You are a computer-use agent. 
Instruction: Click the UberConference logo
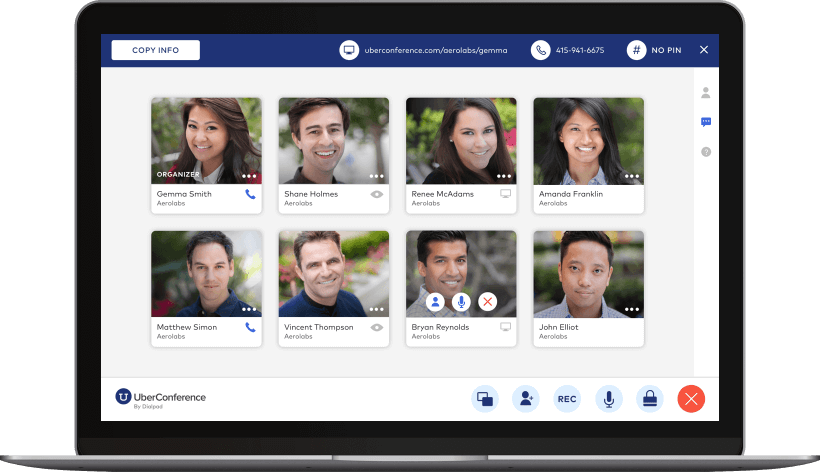coord(161,398)
